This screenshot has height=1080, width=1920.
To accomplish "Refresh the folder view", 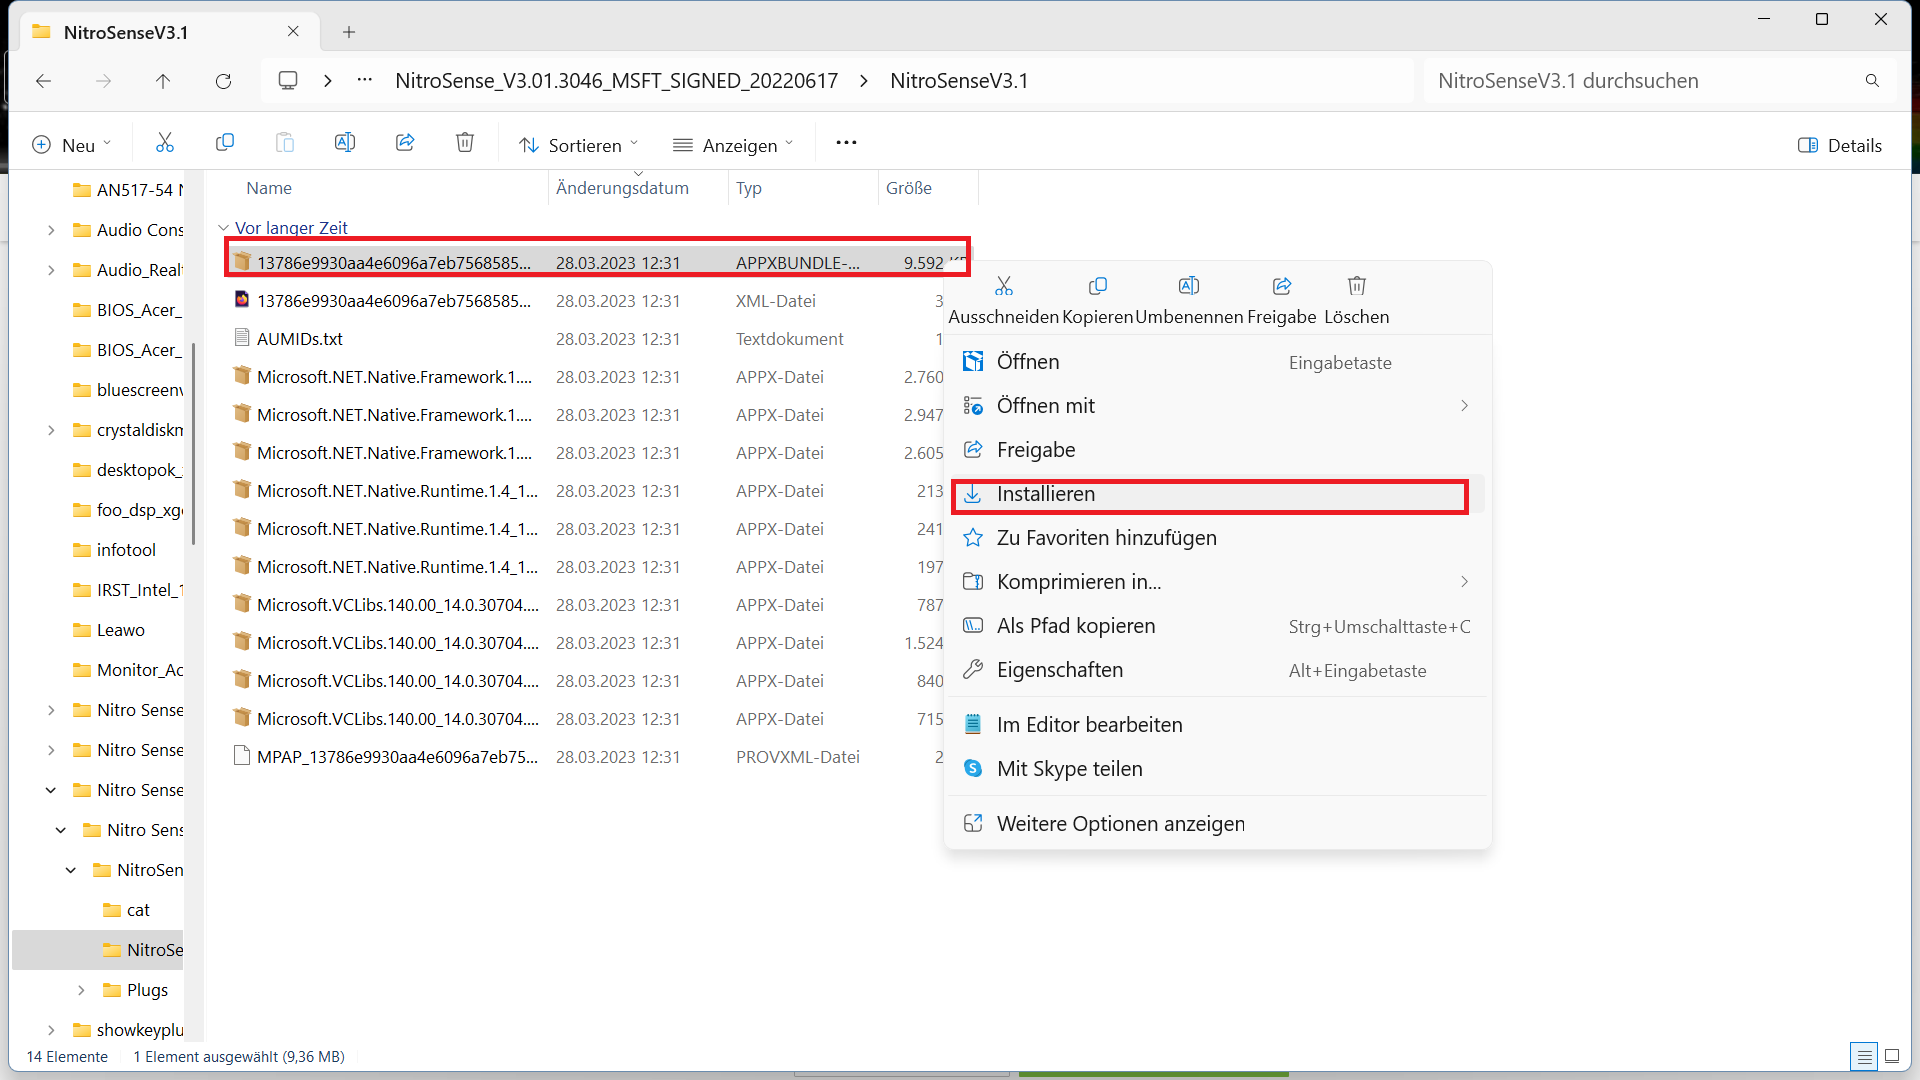I will point(223,81).
